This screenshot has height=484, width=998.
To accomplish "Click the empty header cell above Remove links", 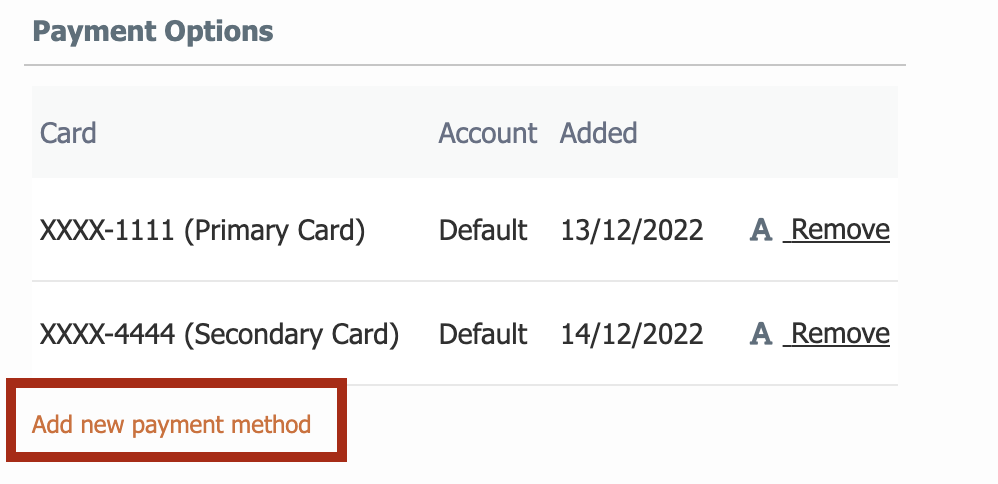I will (x=819, y=132).
